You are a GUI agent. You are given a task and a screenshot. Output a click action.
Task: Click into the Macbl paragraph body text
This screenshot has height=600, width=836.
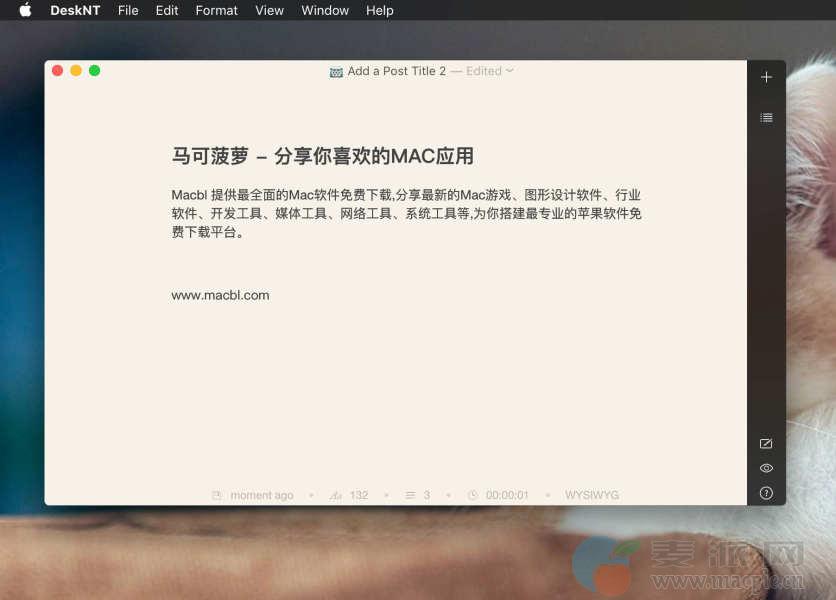(x=405, y=213)
